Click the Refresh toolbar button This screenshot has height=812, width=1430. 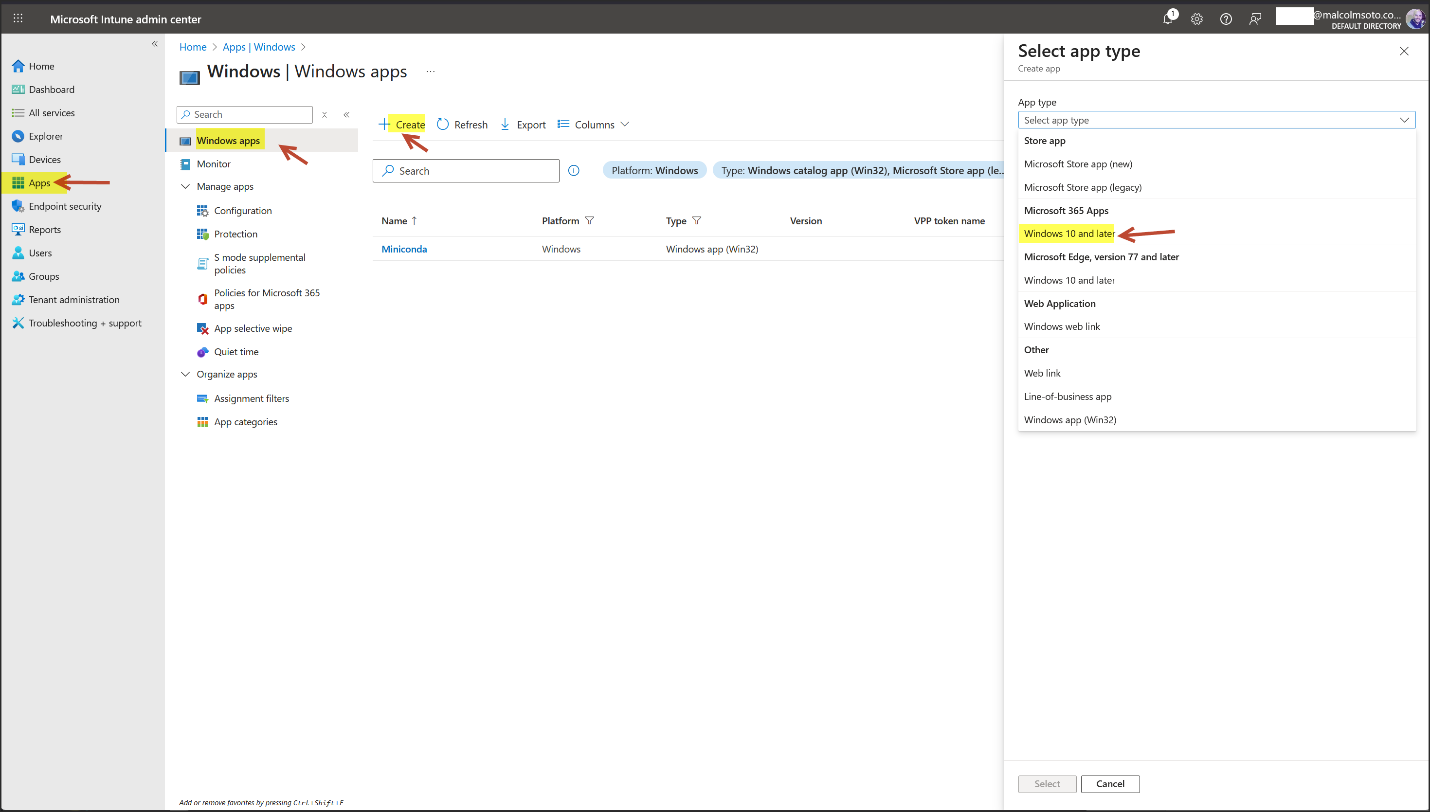(x=462, y=125)
